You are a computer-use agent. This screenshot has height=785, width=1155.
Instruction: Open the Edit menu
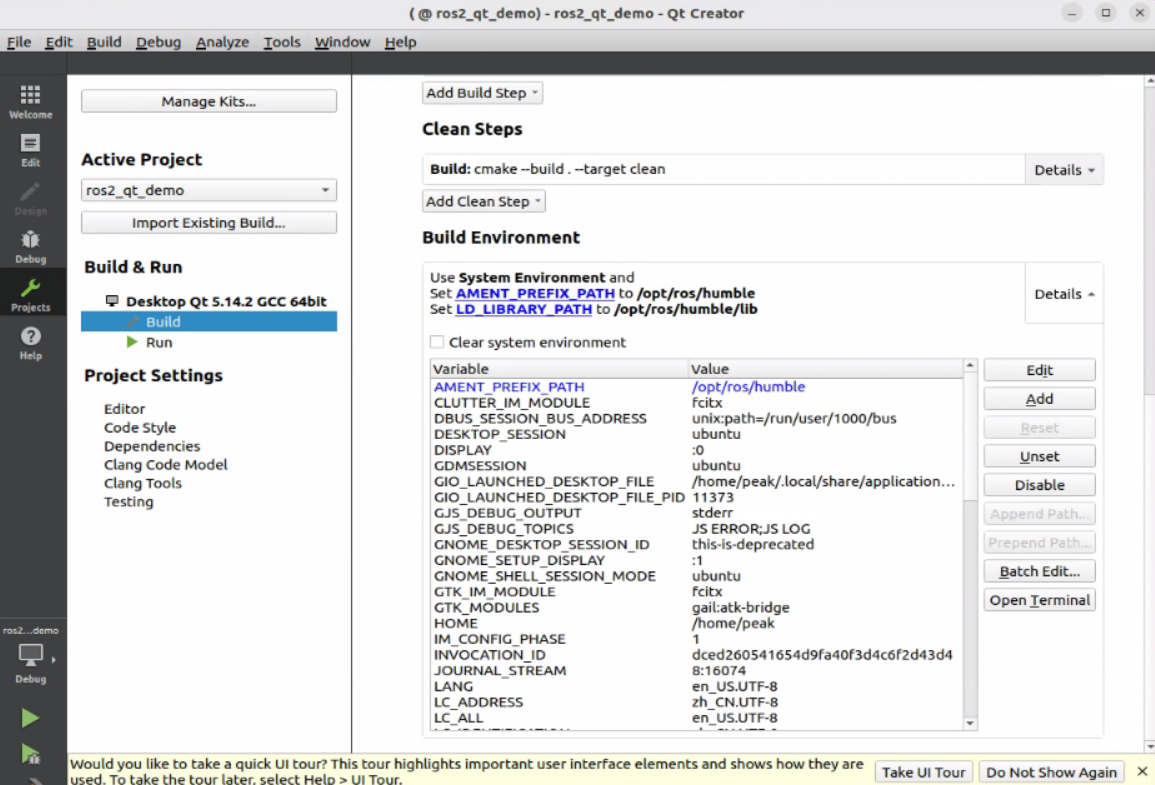58,42
